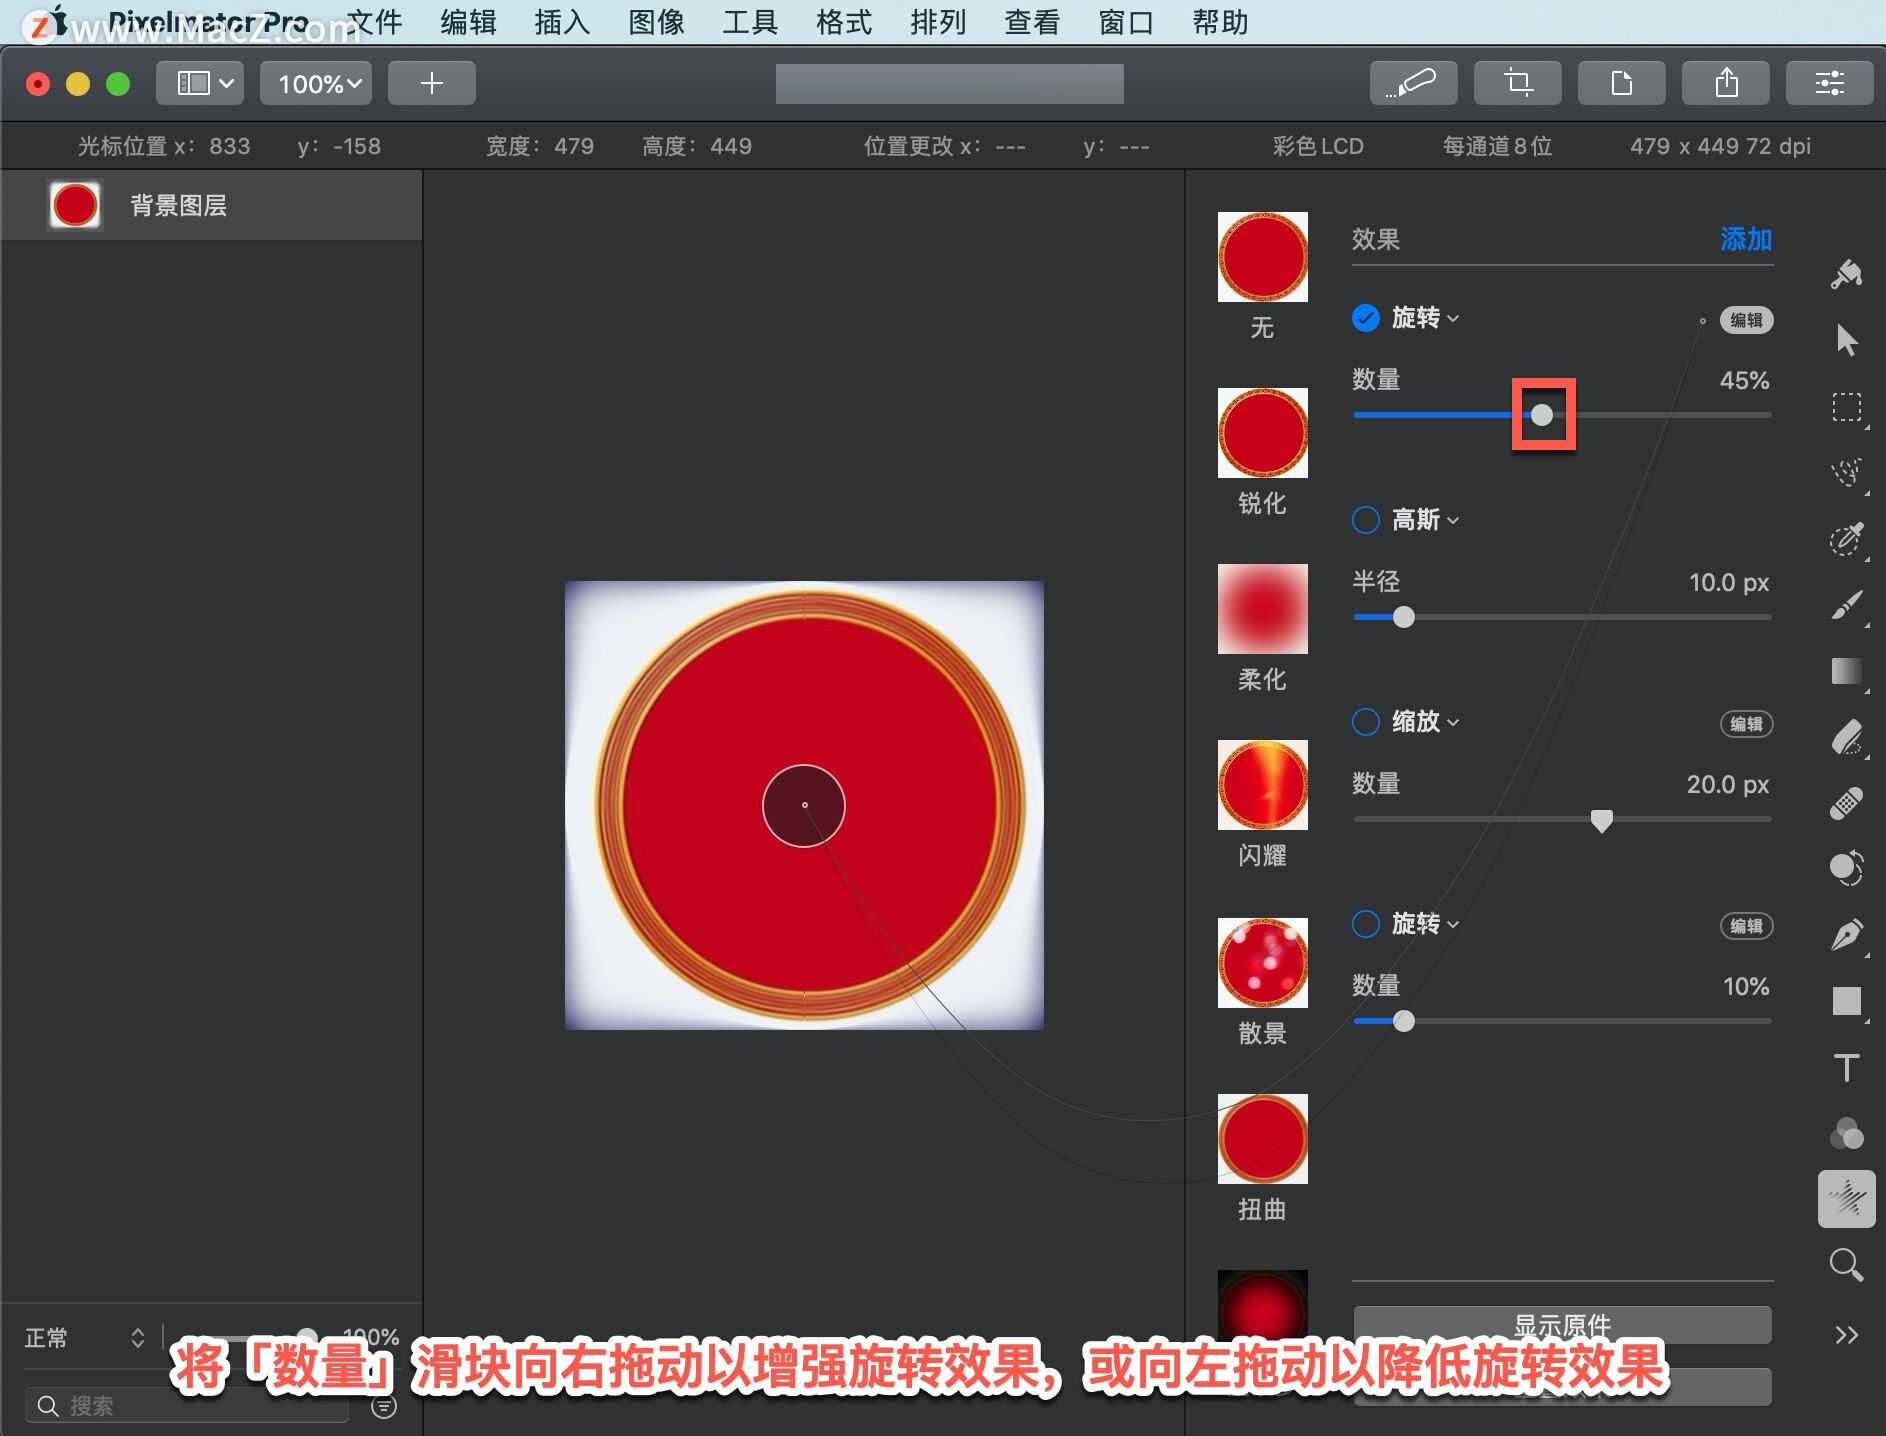Choose the rectangular selection tool
Image resolution: width=1886 pixels, height=1436 pixels.
pos(1846,407)
